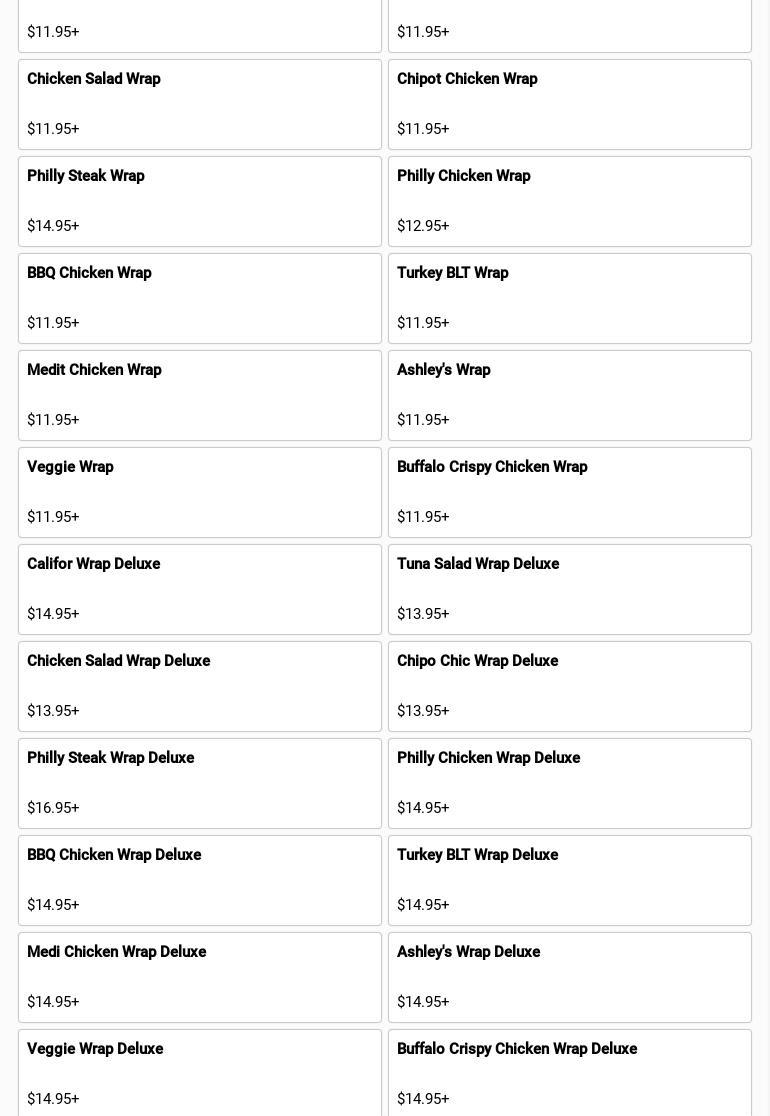Open Chicken Salad Wrap Deluxe item
Screen dimensions: 770x1116
pyautogui.click(x=200, y=686)
